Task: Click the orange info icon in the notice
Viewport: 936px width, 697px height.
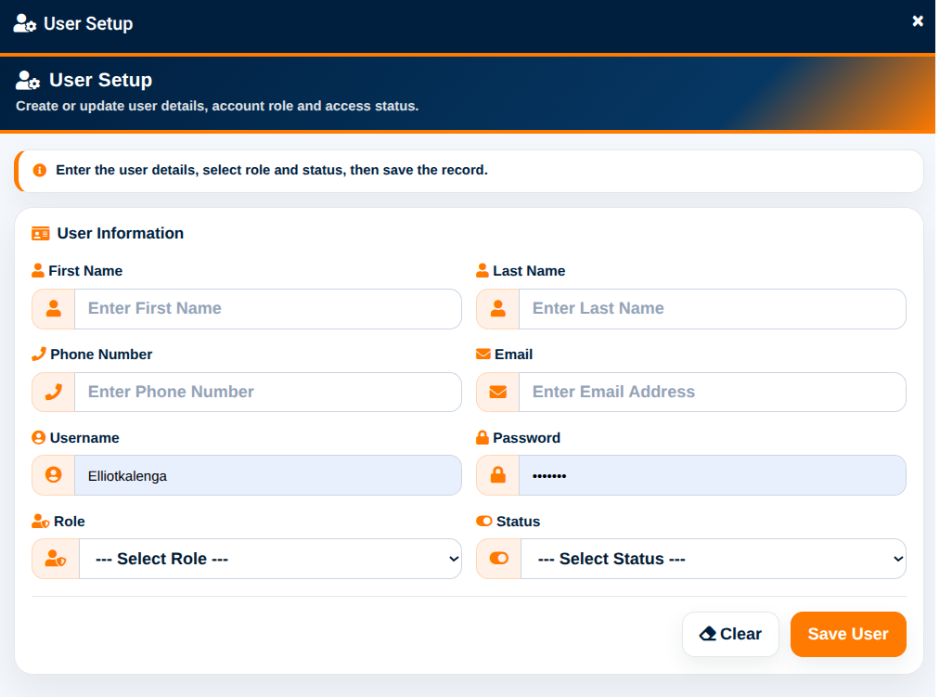Action: pos(39,170)
